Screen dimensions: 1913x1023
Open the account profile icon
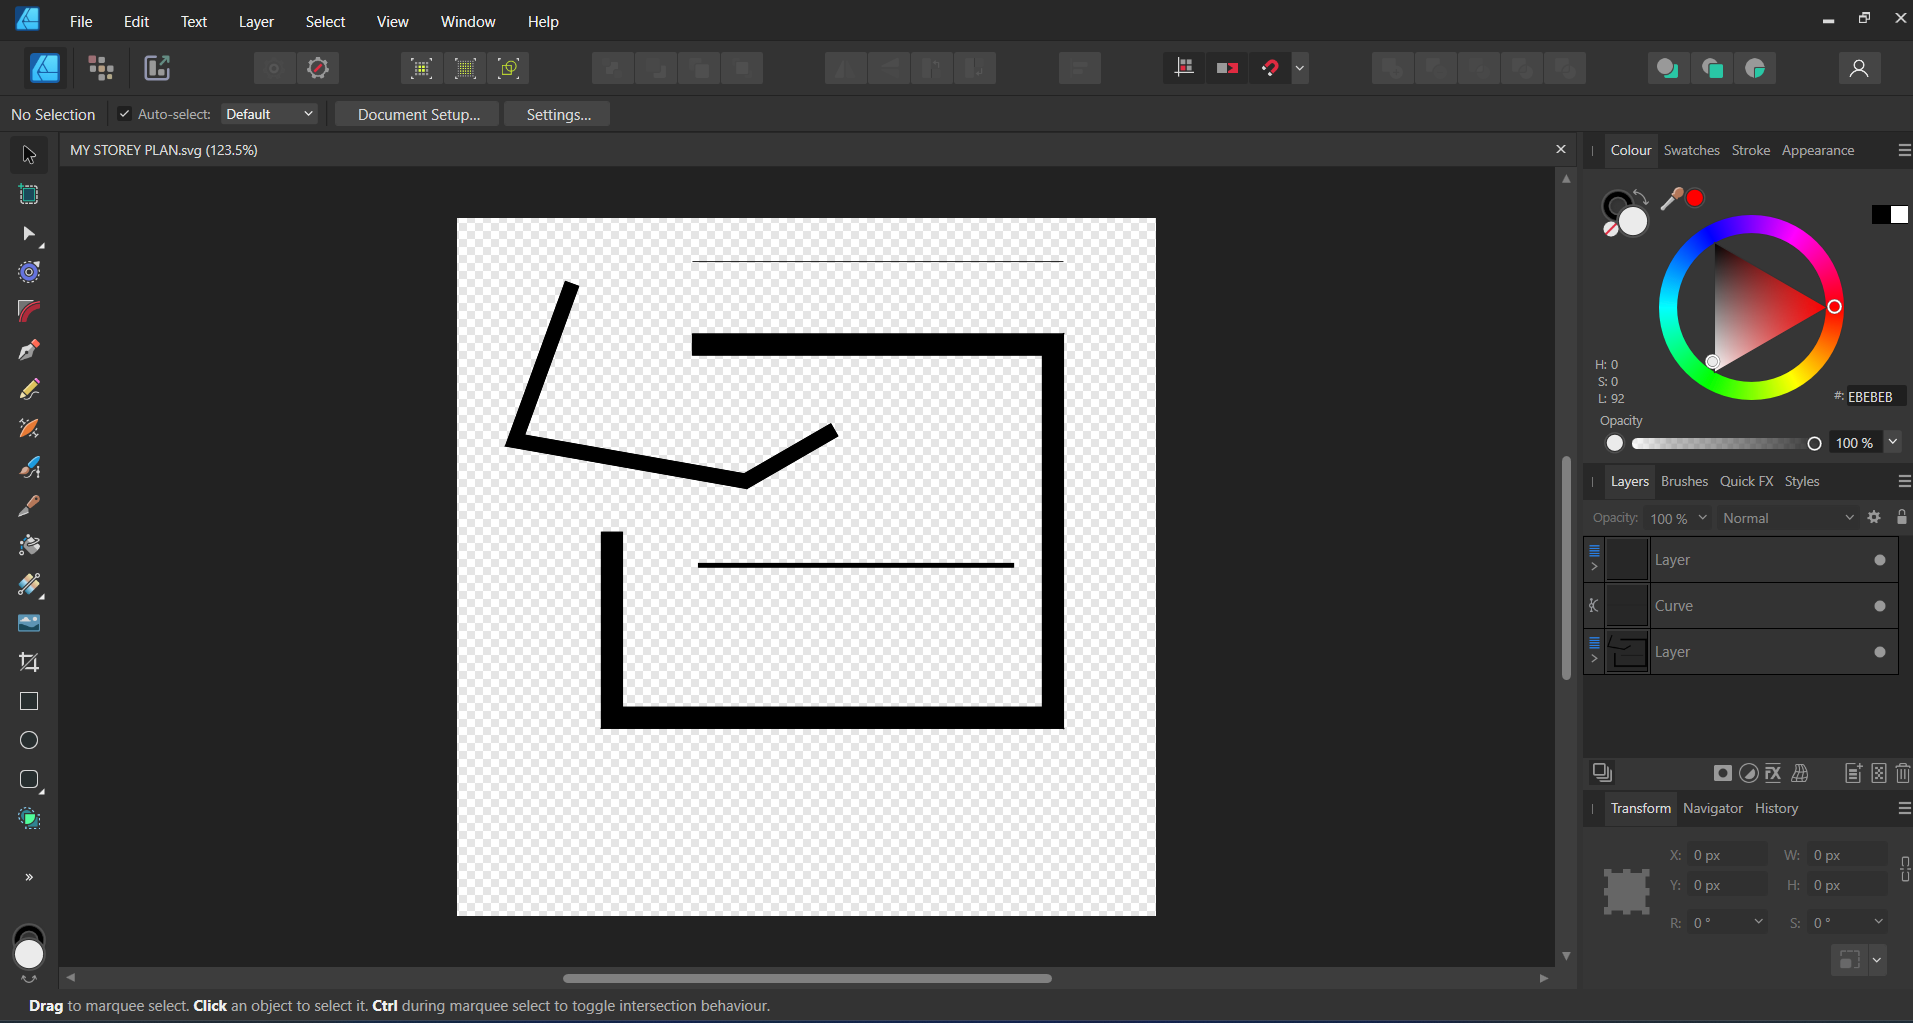tap(1859, 68)
